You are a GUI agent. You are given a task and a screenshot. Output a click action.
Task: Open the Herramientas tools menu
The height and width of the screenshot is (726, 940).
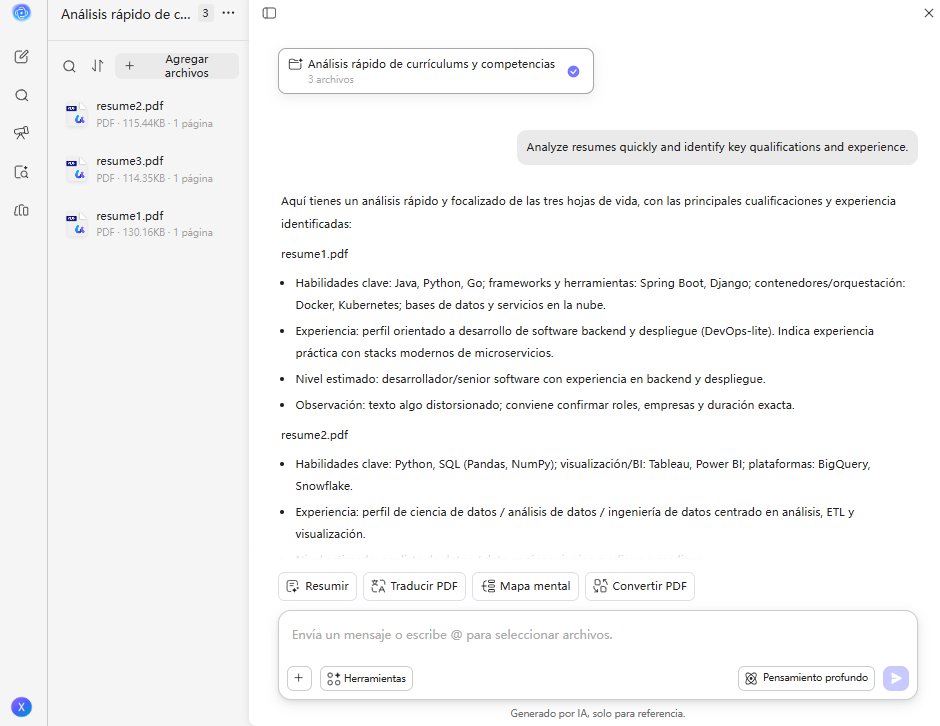(366, 678)
